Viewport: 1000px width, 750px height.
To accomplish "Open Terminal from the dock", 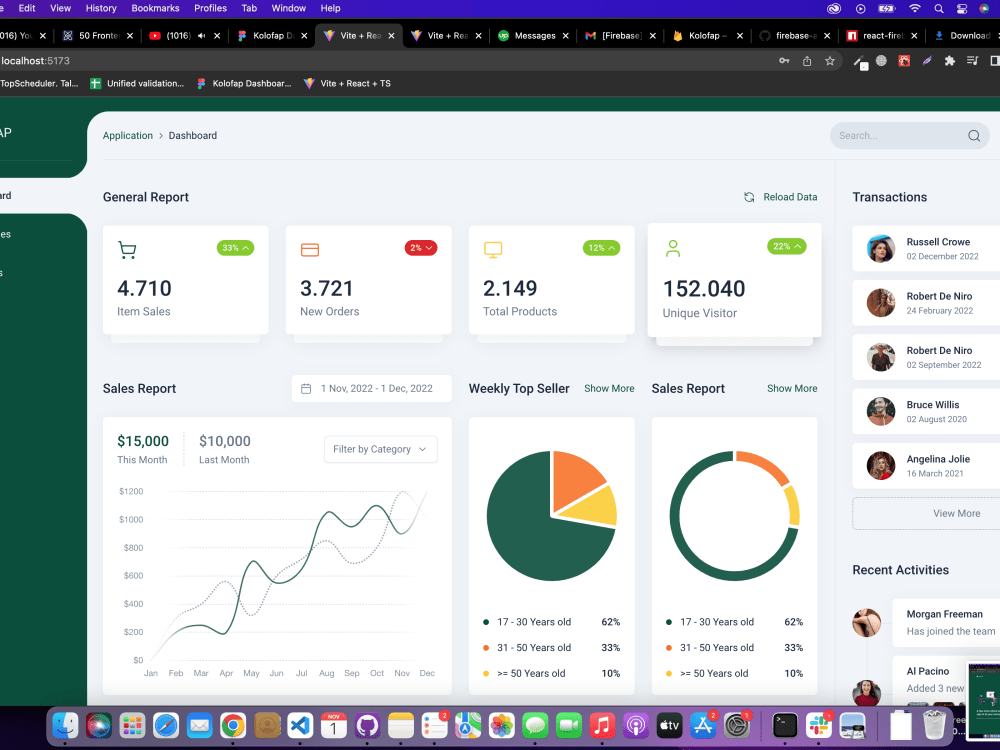I will pyautogui.click(x=785, y=726).
